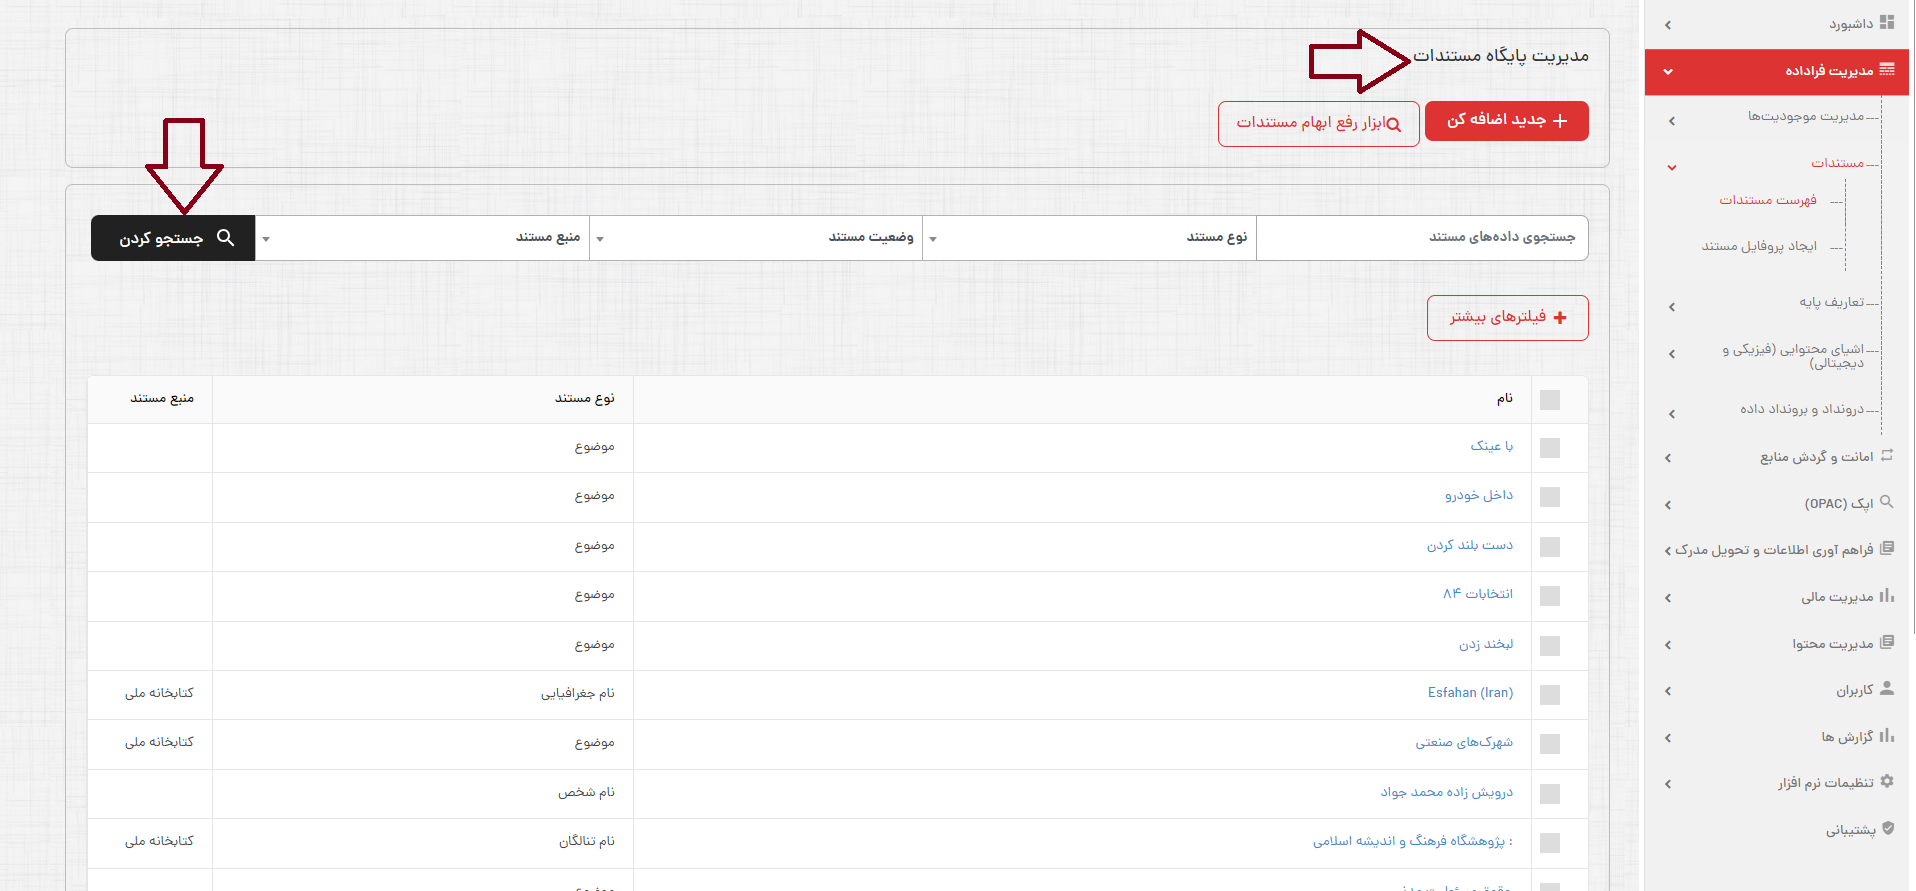Click the black جستجو کردن search button
The height and width of the screenshot is (891, 1916).
click(173, 238)
